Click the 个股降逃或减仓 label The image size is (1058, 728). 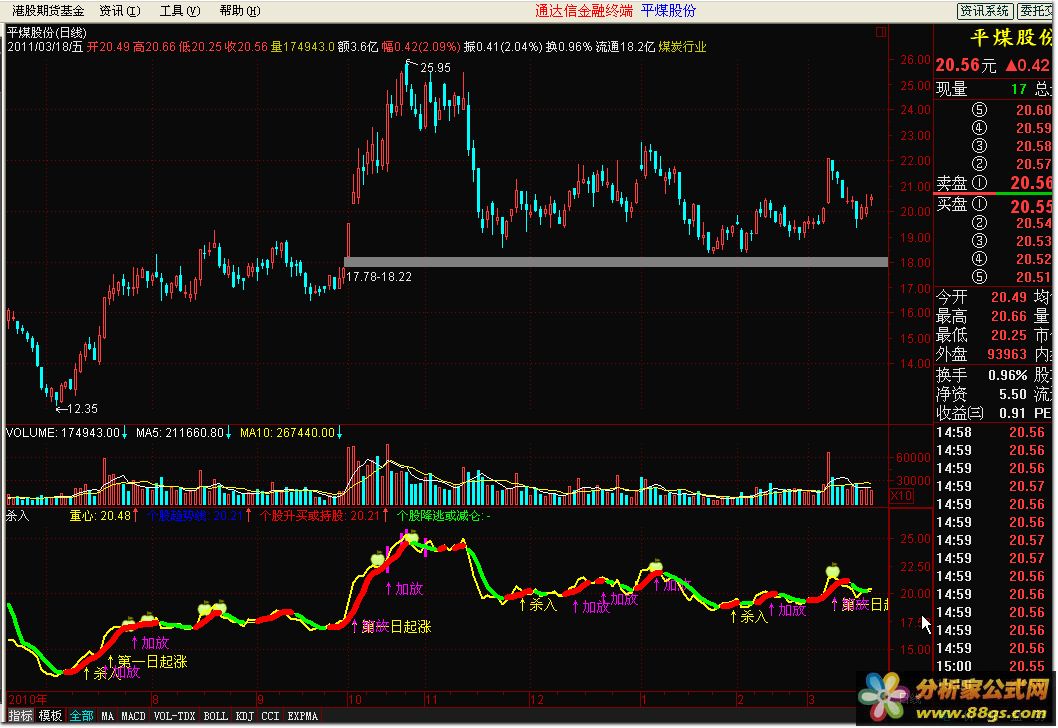tap(443, 516)
